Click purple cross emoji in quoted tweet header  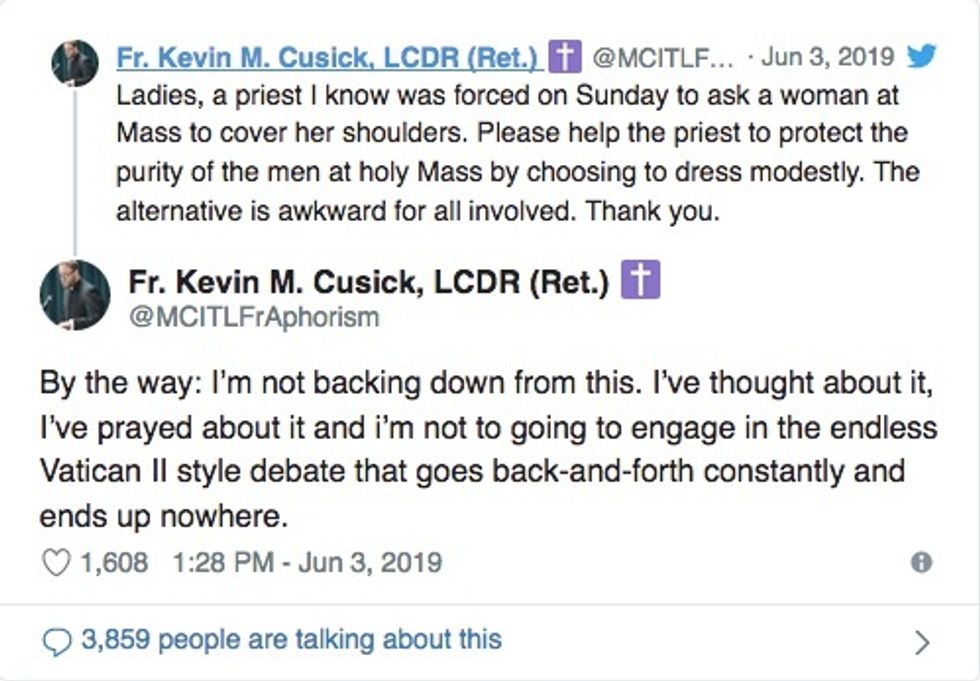[x=567, y=58]
